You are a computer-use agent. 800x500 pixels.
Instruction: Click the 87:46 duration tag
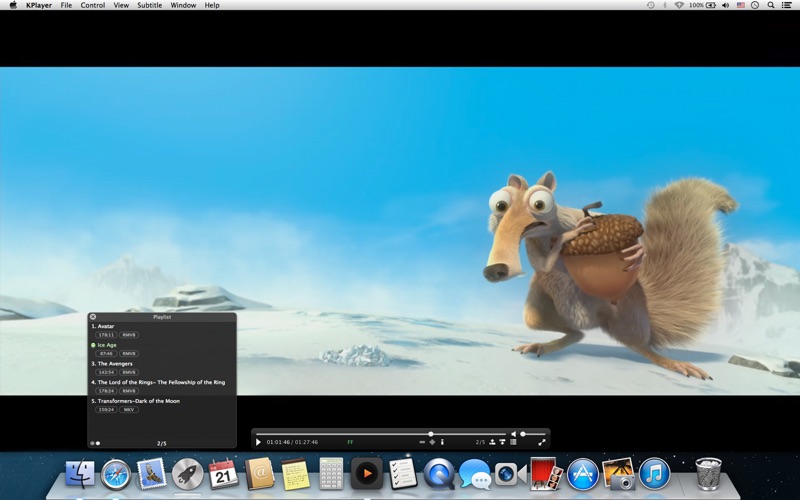[106, 353]
